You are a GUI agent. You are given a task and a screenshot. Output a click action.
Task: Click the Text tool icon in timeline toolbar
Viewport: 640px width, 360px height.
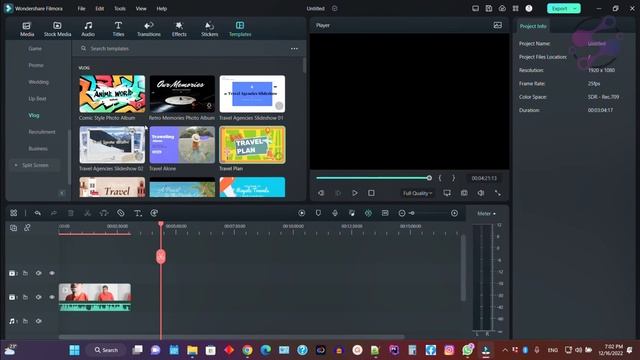coord(138,213)
